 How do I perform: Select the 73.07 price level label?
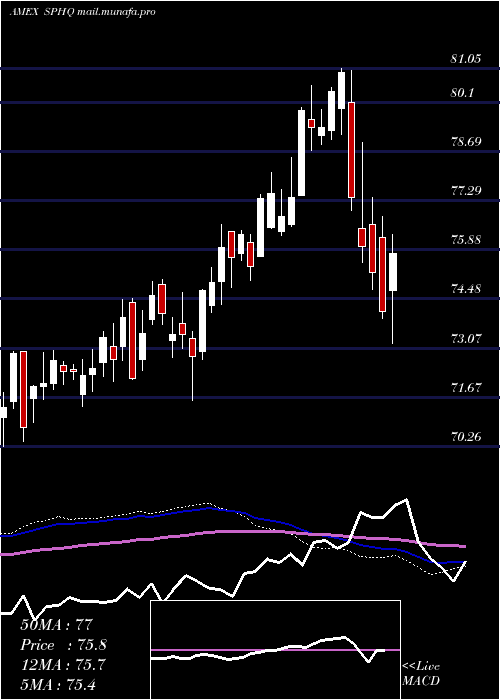coord(466,338)
